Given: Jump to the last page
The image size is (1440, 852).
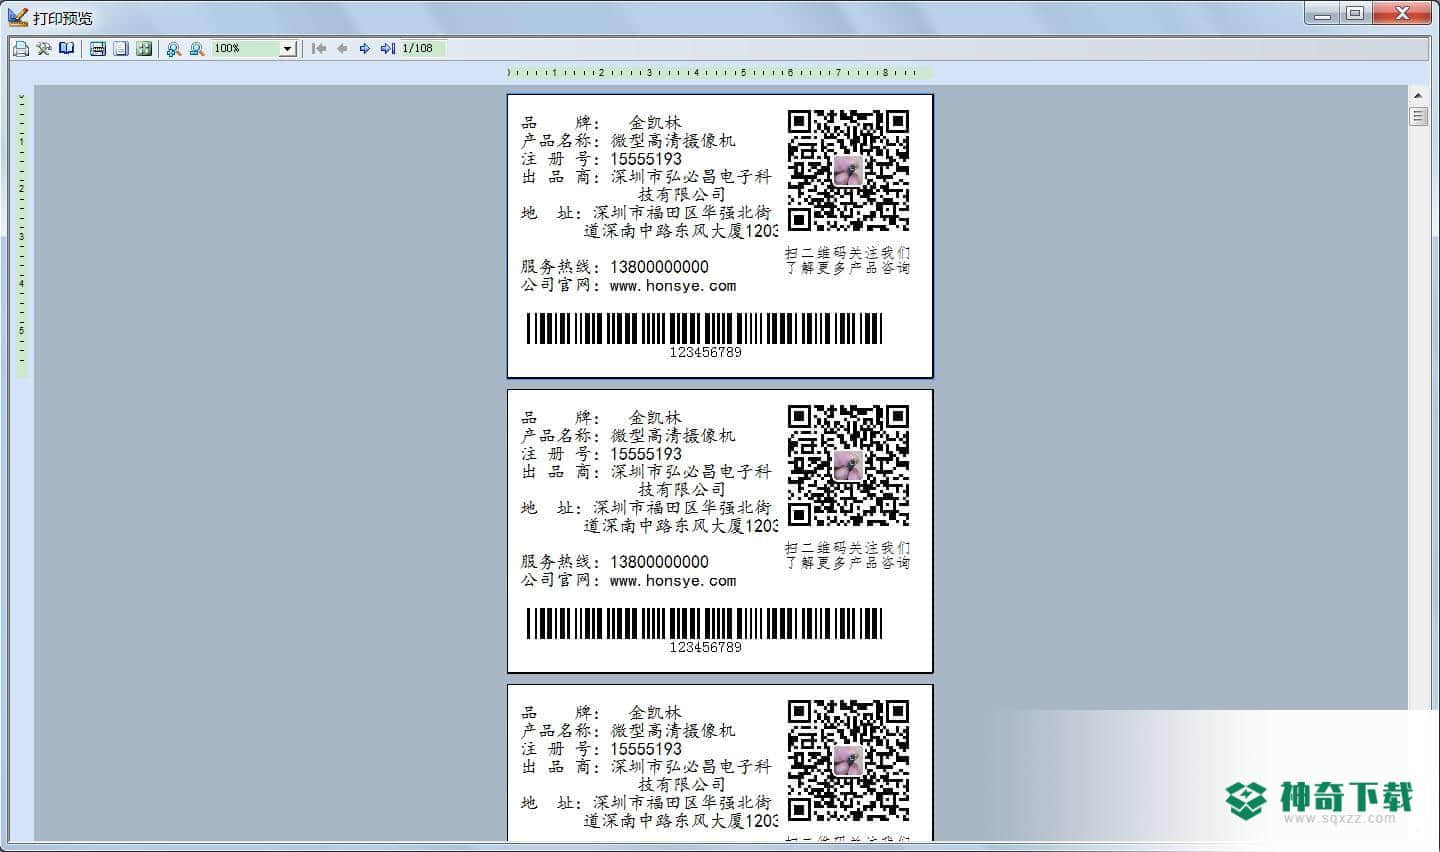Looking at the screenshot, I should (x=388, y=48).
